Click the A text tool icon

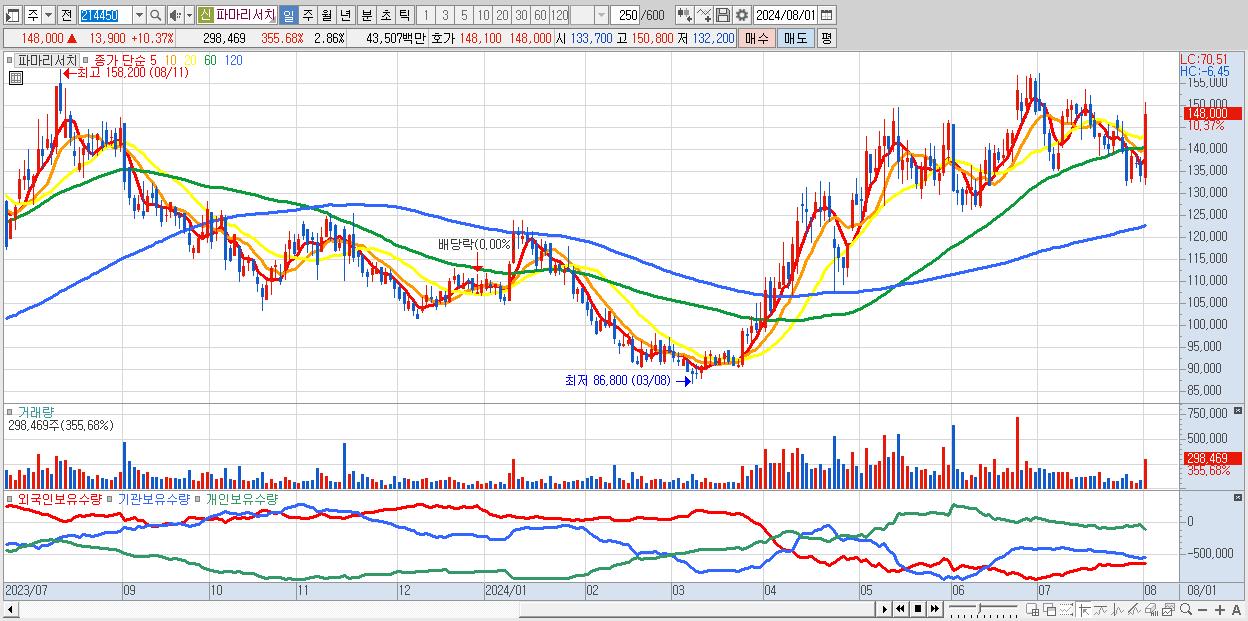pos(1237,610)
